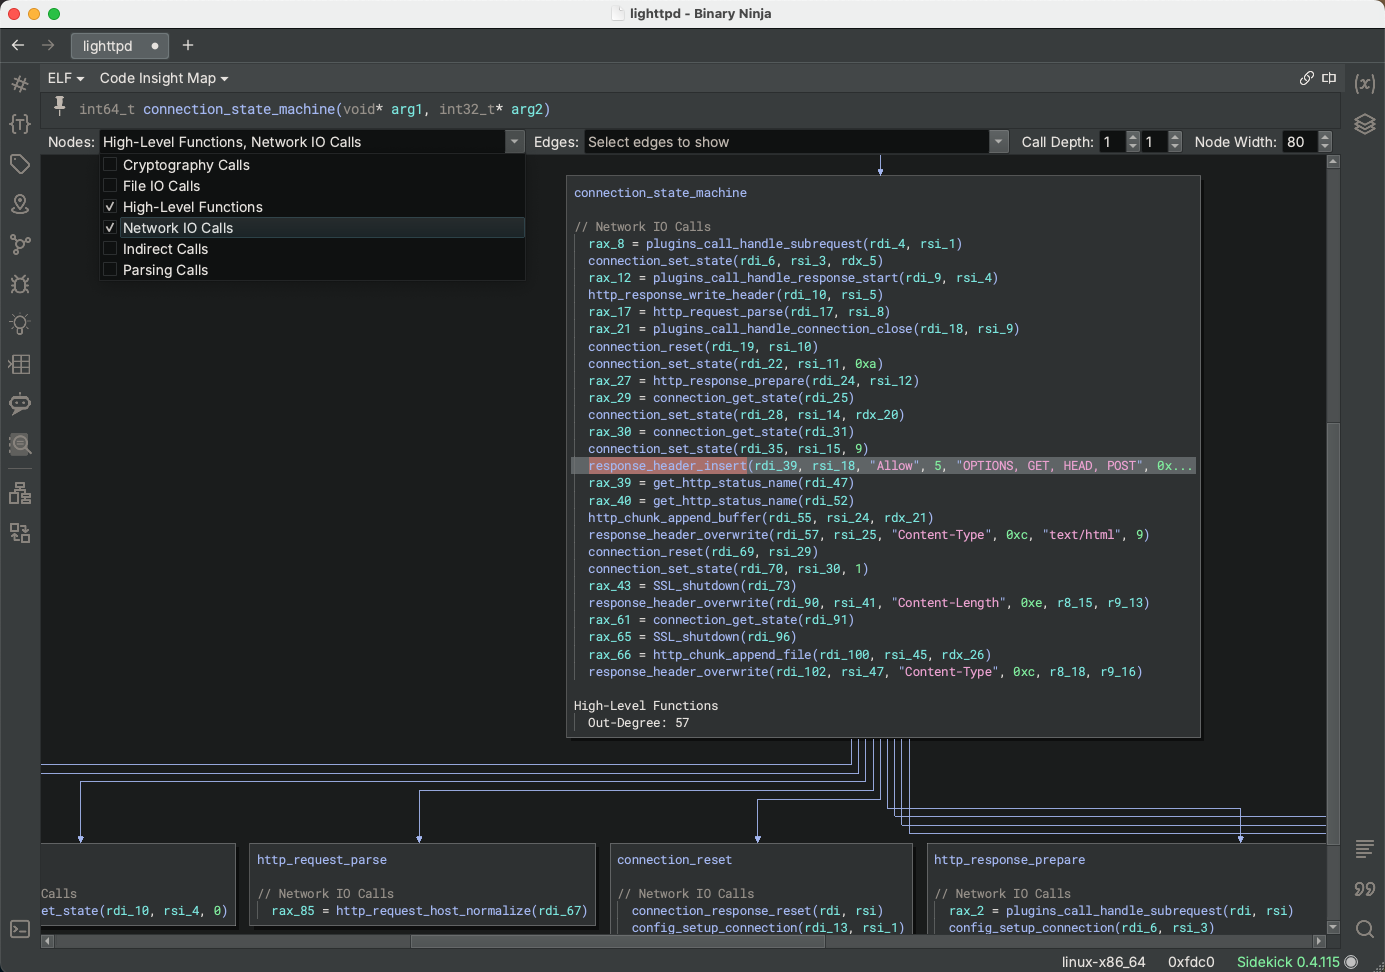Click the Node Width input field
Image resolution: width=1385 pixels, height=972 pixels.
point(1301,142)
